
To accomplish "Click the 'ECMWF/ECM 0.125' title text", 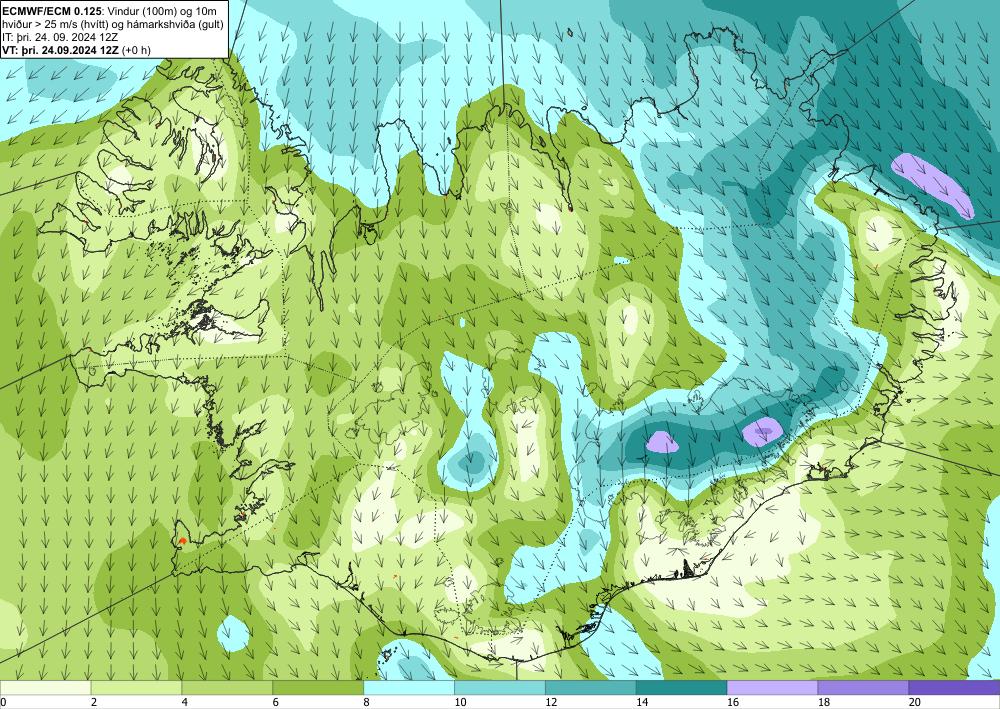I will tap(50, 11).
